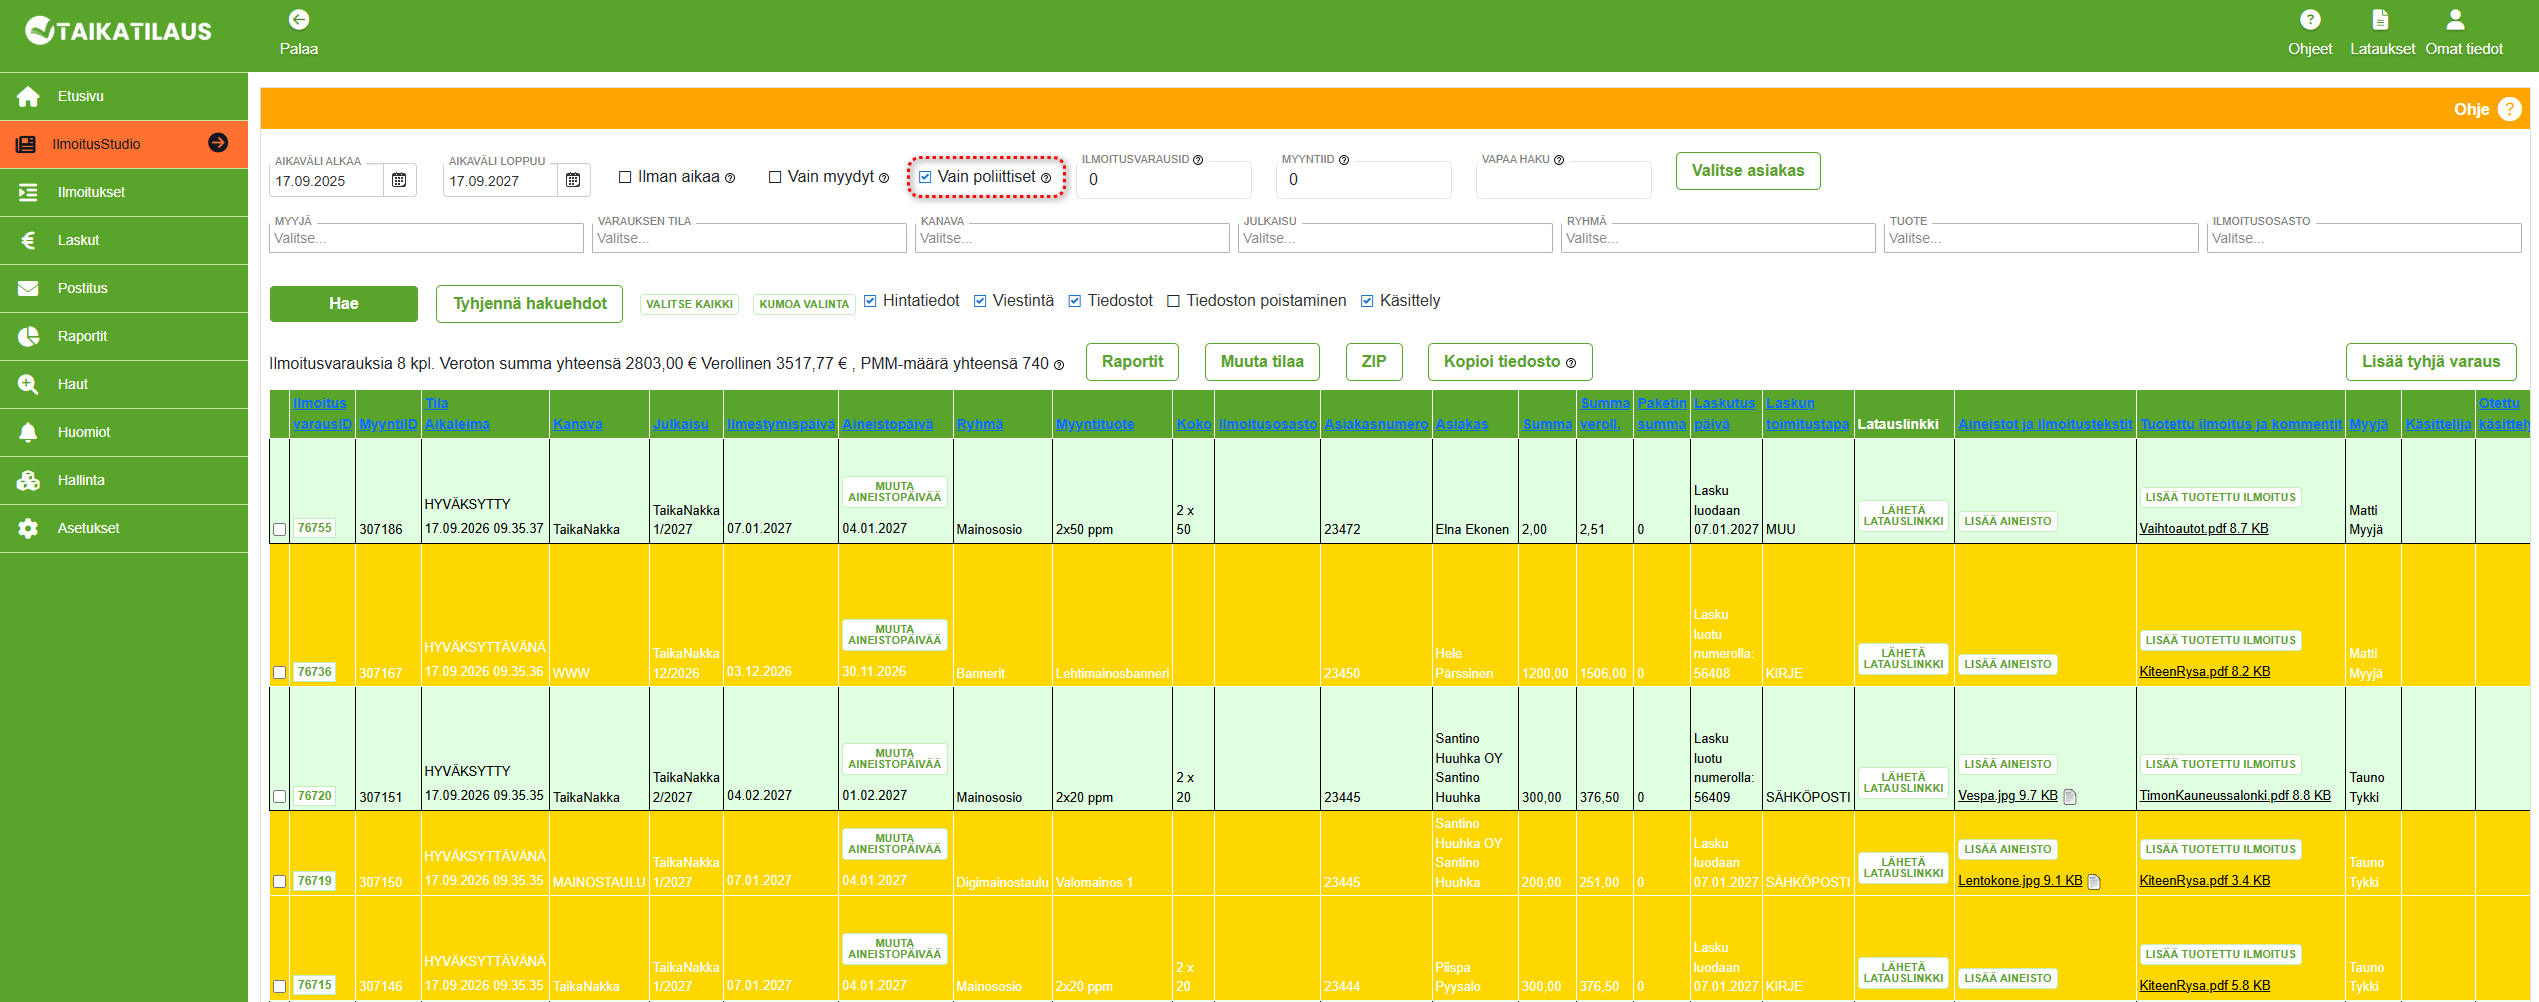This screenshot has height=1002, width=2539.
Task: Expand the Kanava dropdown
Action: [x=1073, y=238]
